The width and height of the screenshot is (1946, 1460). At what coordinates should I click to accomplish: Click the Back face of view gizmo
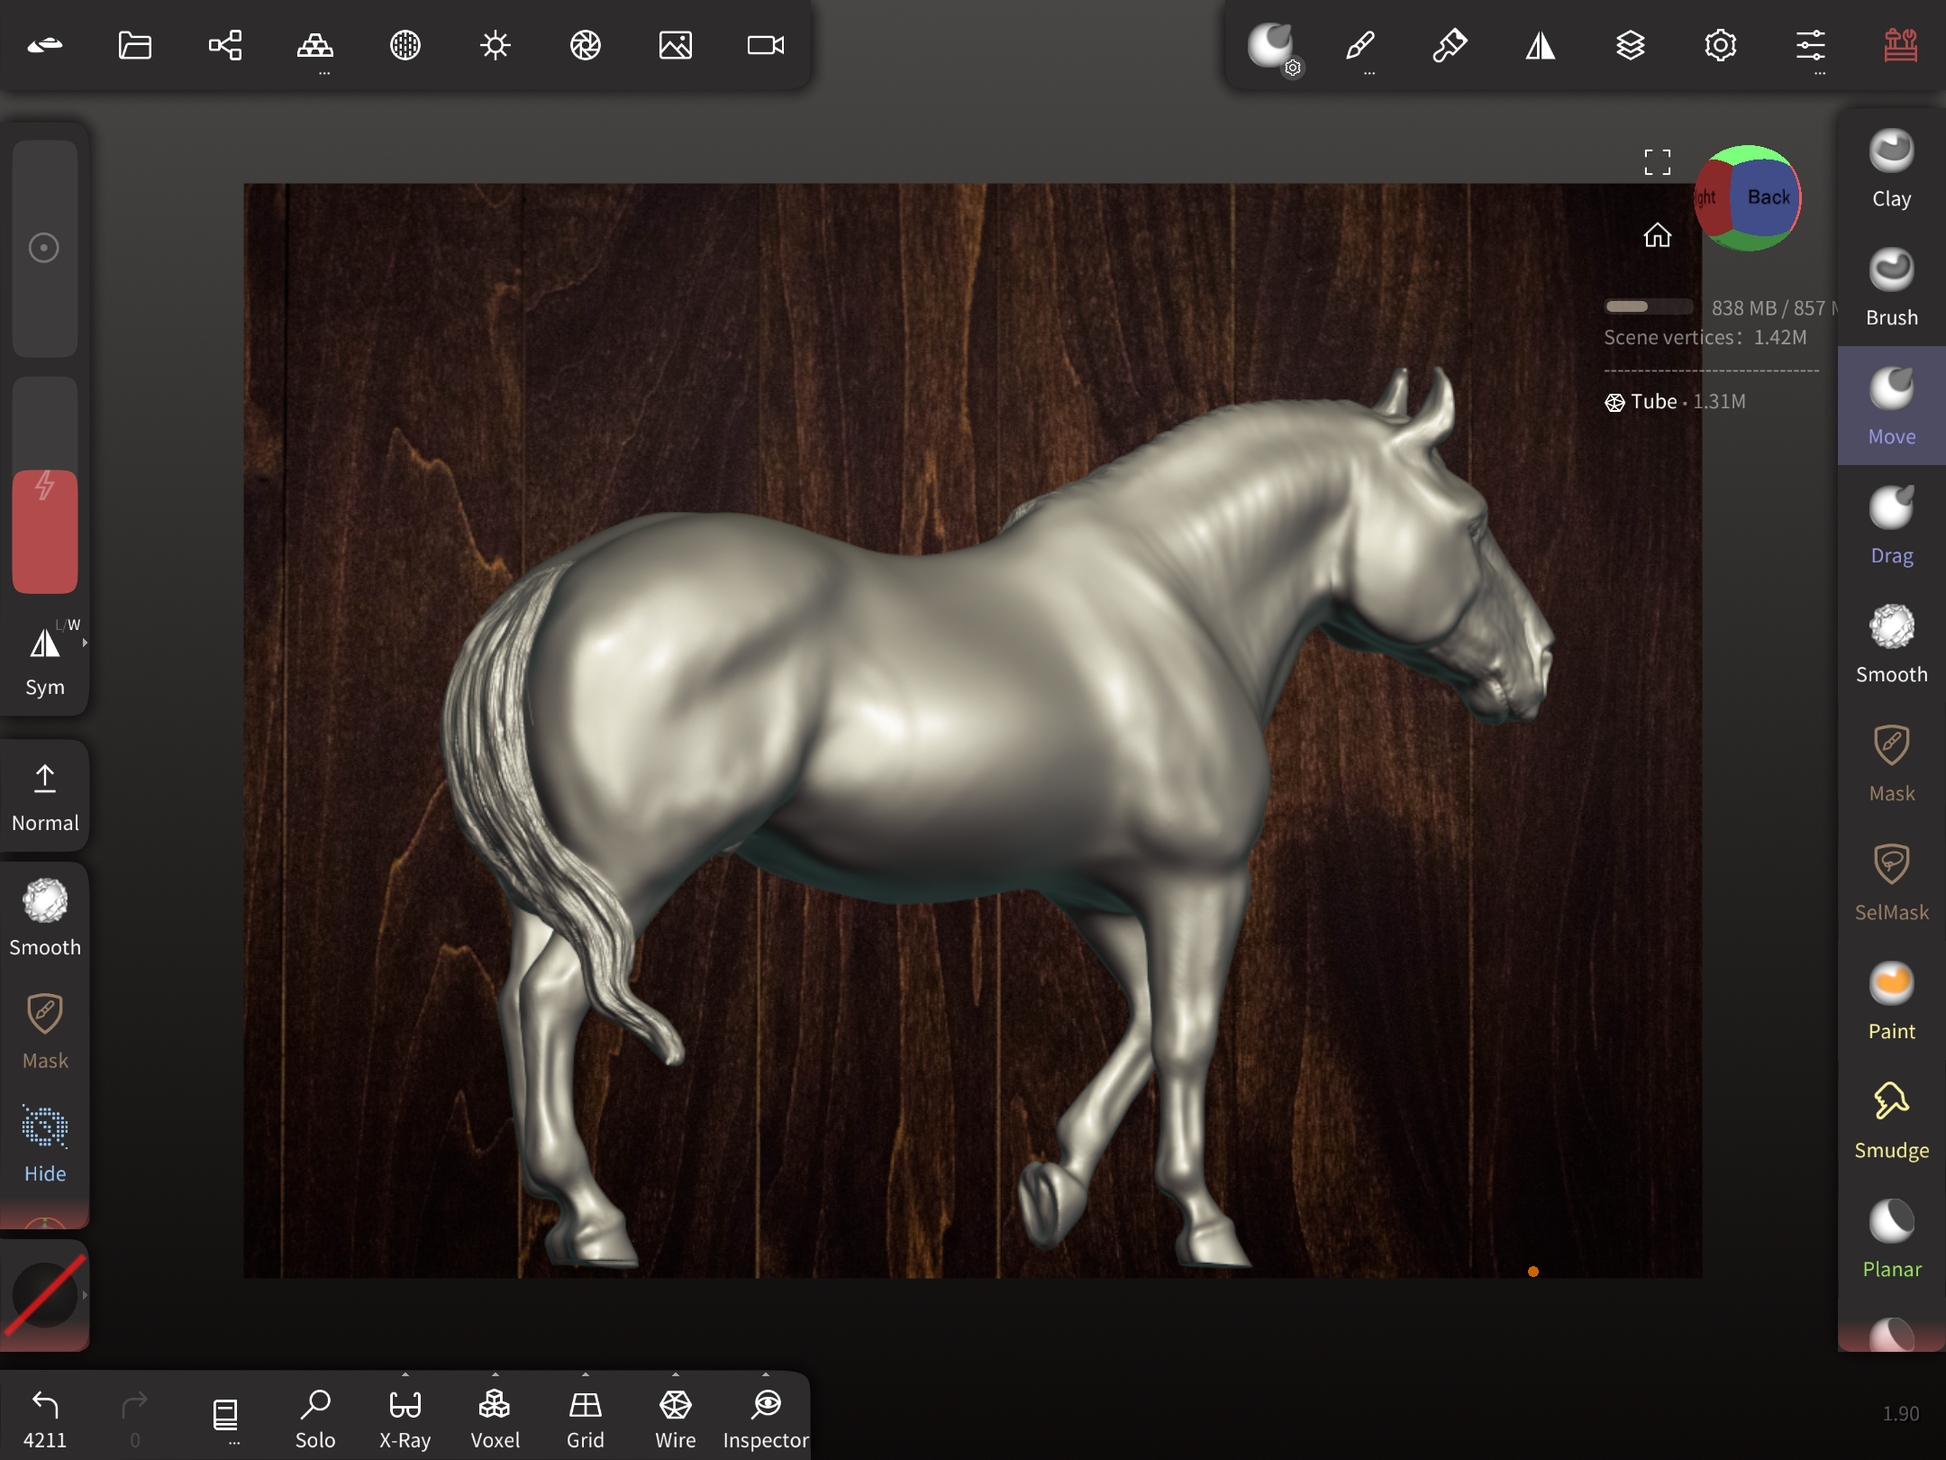[1767, 197]
